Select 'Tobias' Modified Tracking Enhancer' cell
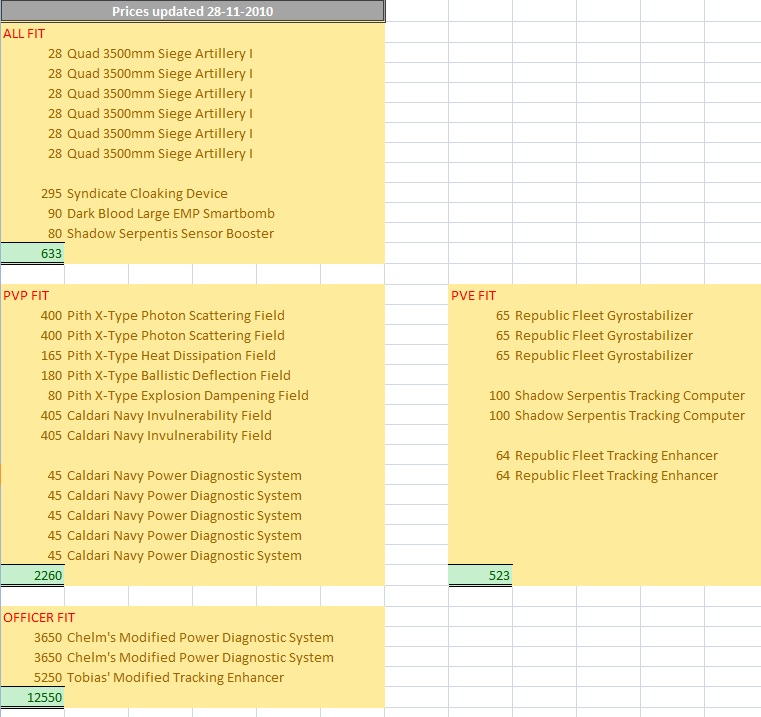The image size is (761, 717). pyautogui.click(x=175, y=677)
